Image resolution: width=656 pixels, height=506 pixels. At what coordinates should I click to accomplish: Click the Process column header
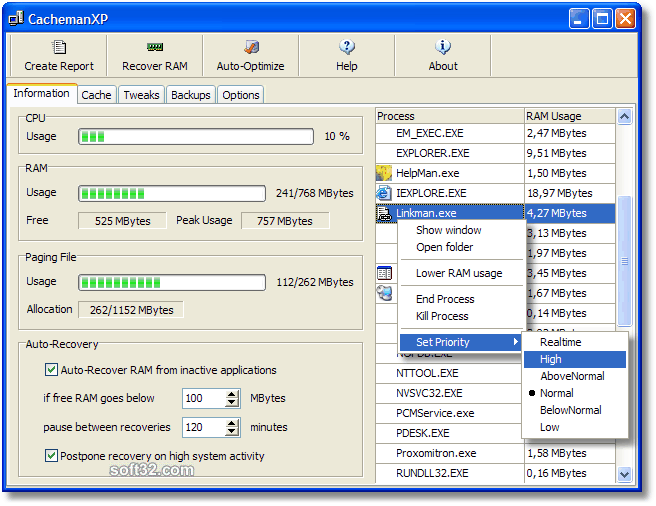click(450, 116)
